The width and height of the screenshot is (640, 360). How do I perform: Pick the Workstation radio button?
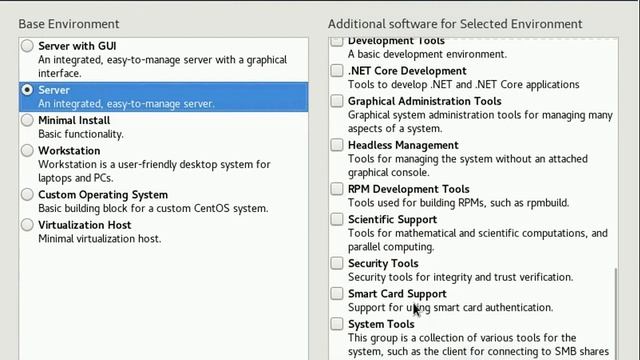(x=27, y=151)
